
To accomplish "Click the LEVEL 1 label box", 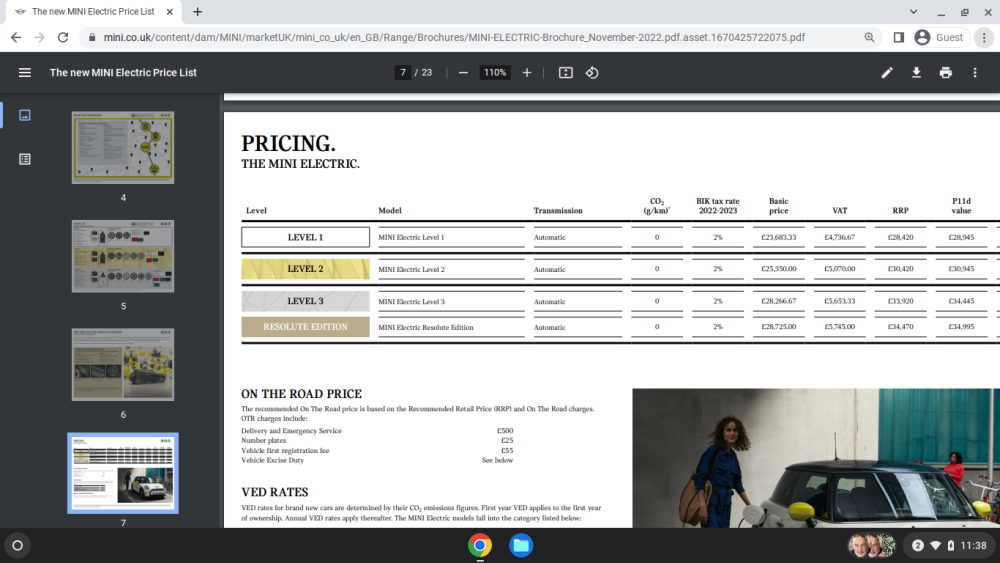I will (305, 237).
